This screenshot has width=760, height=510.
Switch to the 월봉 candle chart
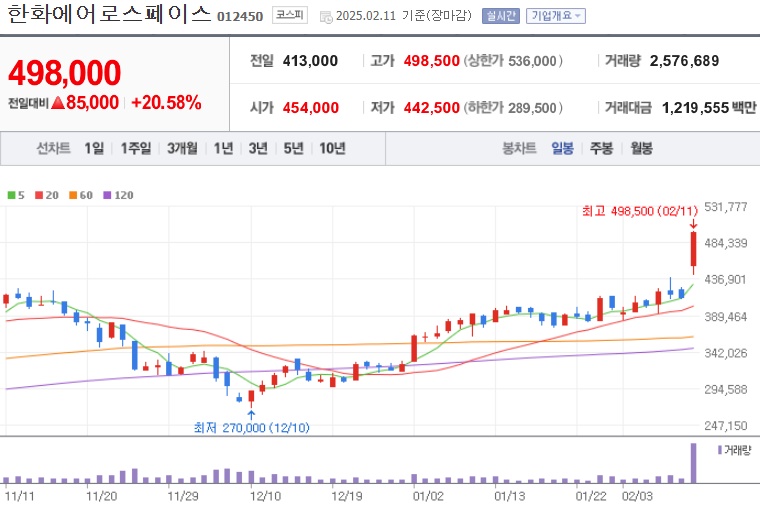click(x=641, y=148)
